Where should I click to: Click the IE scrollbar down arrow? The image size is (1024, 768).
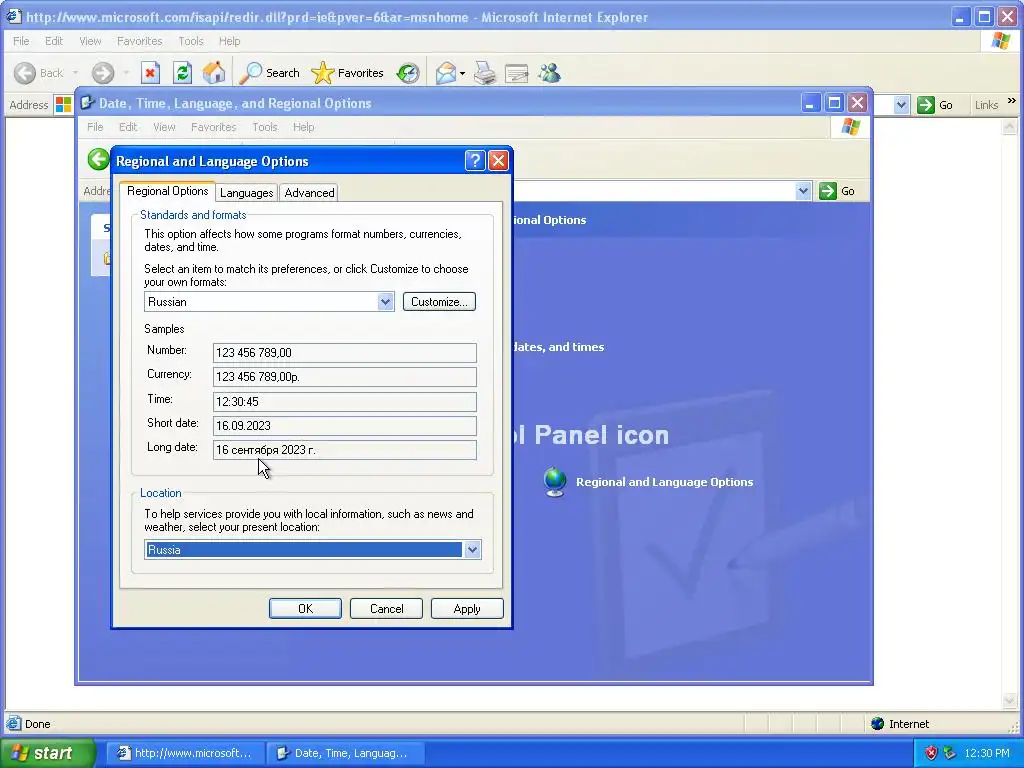pyautogui.click(x=1010, y=701)
